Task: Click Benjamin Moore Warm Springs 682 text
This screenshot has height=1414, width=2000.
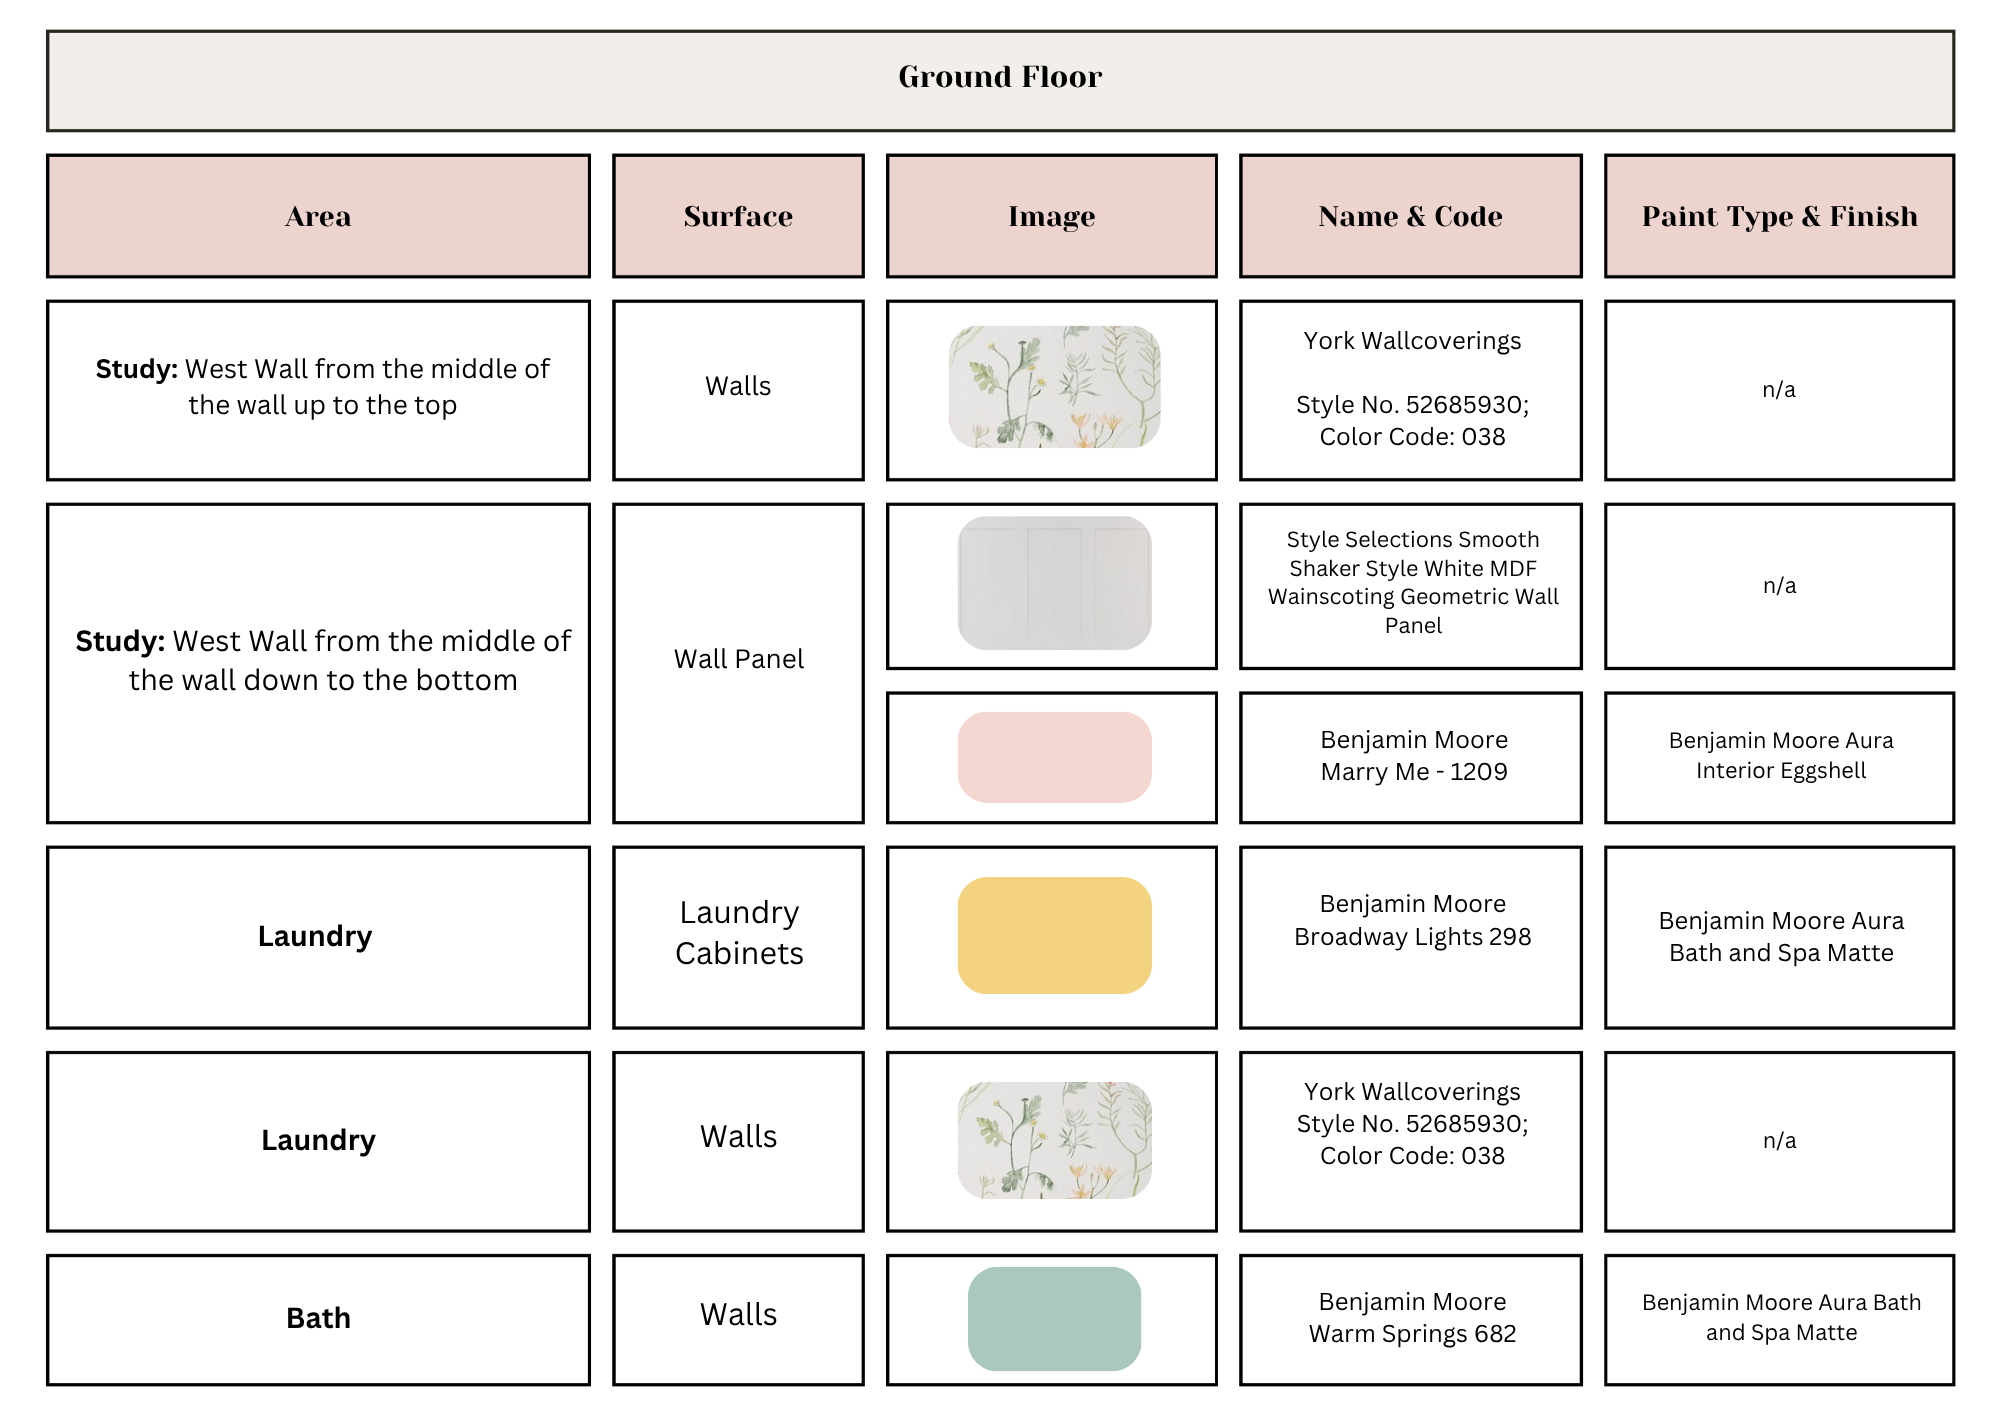Action: pos(1412,1318)
